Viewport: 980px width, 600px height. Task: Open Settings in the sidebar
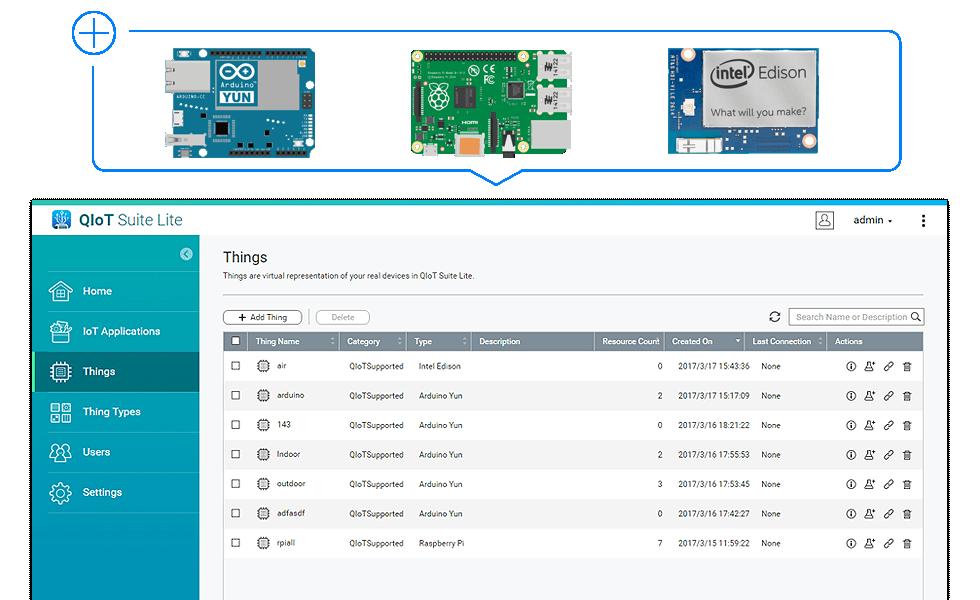117,492
